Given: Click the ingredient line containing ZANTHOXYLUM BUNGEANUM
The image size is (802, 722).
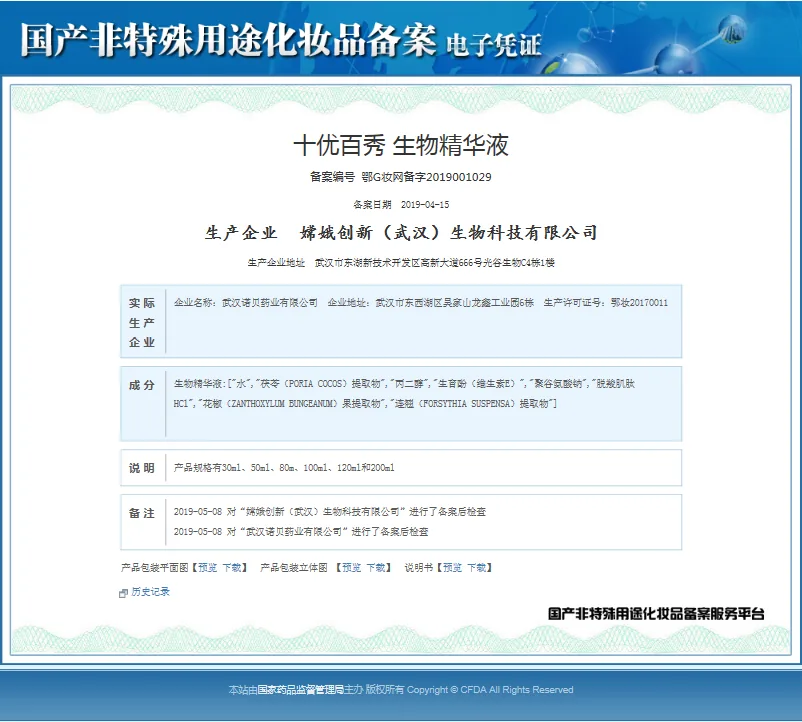Looking at the screenshot, I should click(365, 403).
